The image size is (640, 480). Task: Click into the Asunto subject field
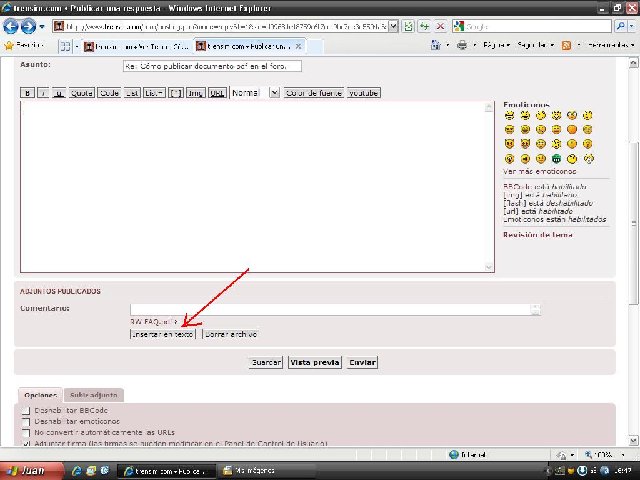click(x=211, y=66)
